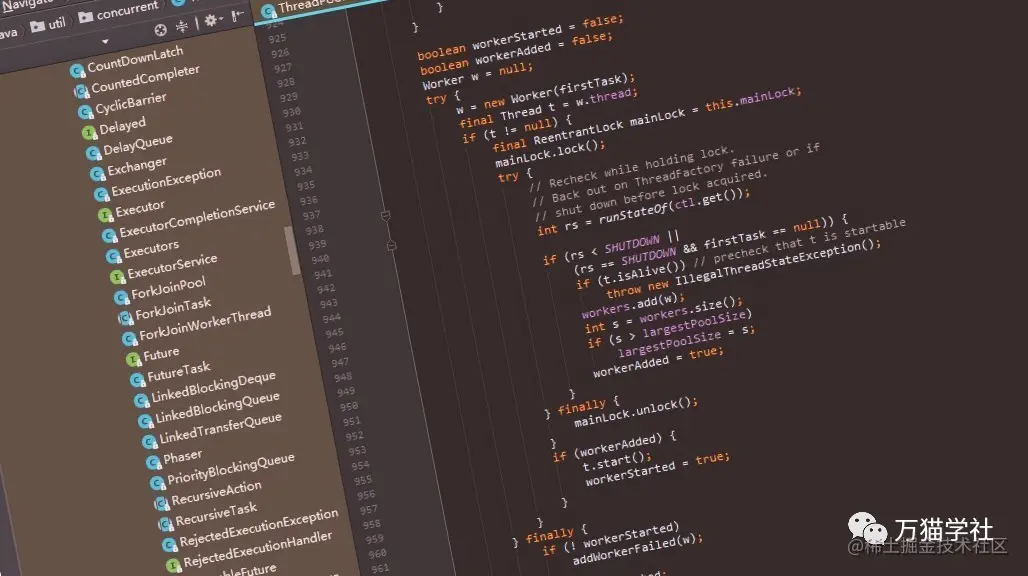This screenshot has width=1028, height=576.
Task: Select LinkedBlockingQueue in the tree
Action: point(217,408)
